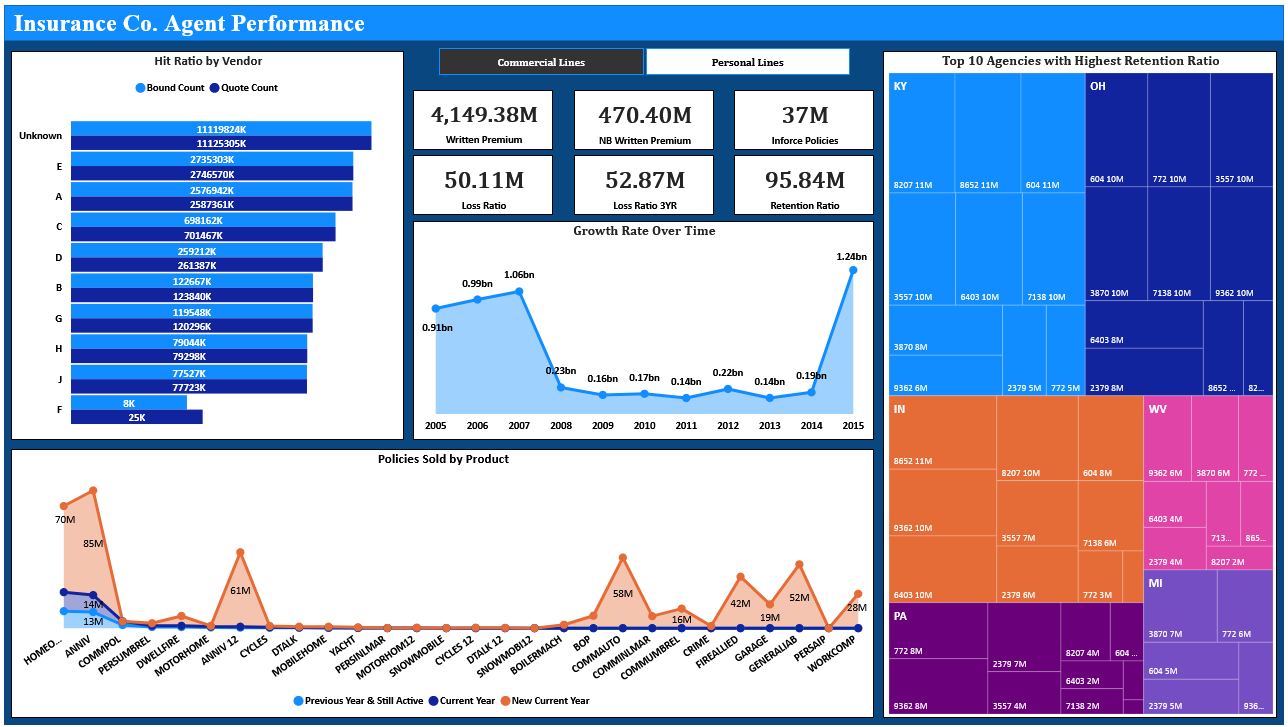Click the Top 10 Agencies chart title
The height and width of the screenshot is (727, 1288).
(x=1081, y=61)
